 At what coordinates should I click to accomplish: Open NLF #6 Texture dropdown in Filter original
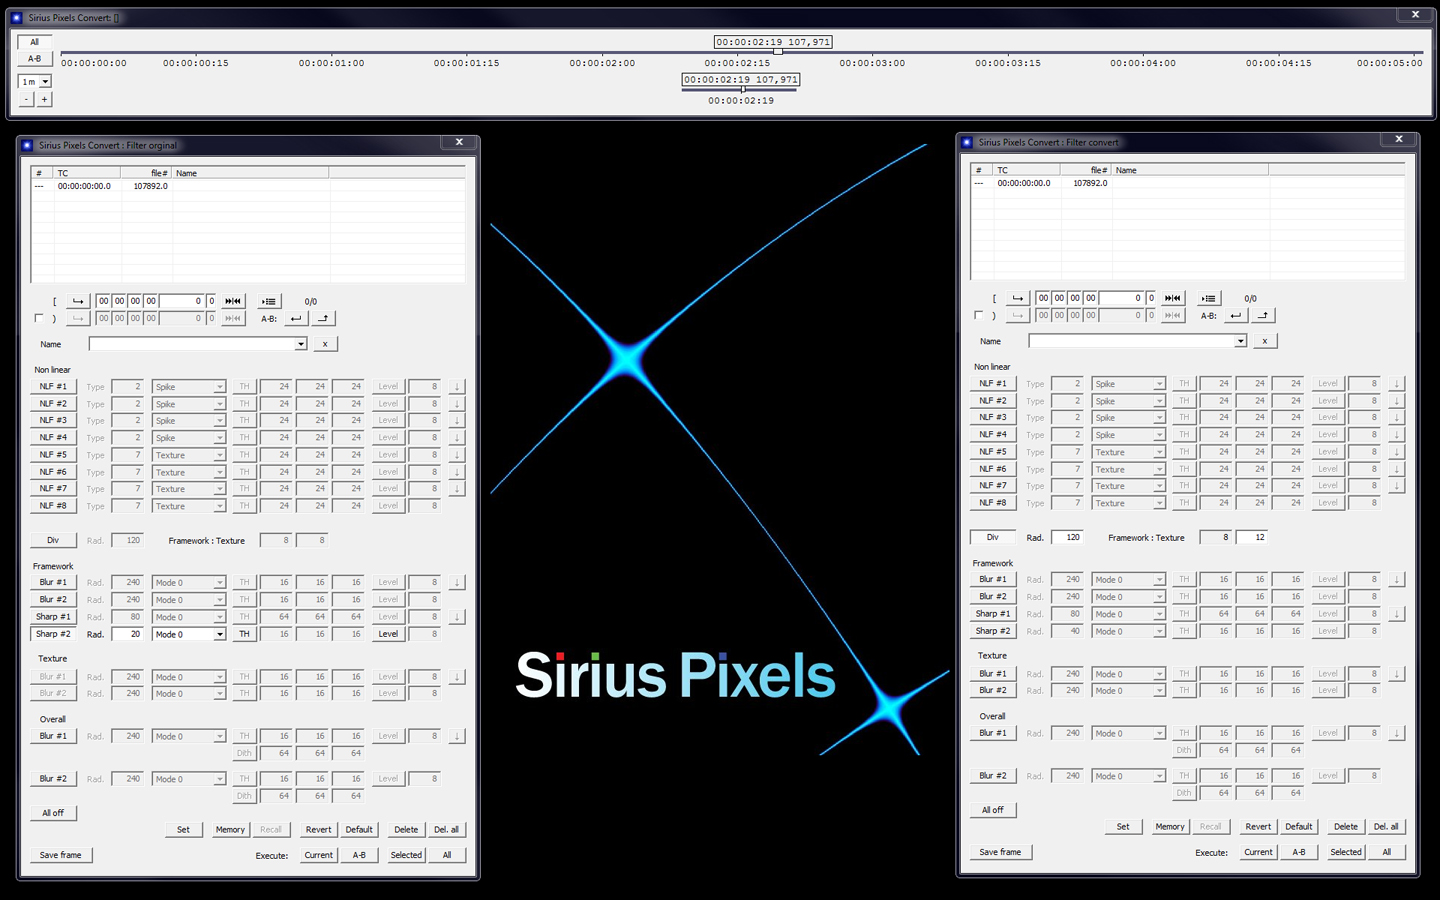[x=219, y=473]
